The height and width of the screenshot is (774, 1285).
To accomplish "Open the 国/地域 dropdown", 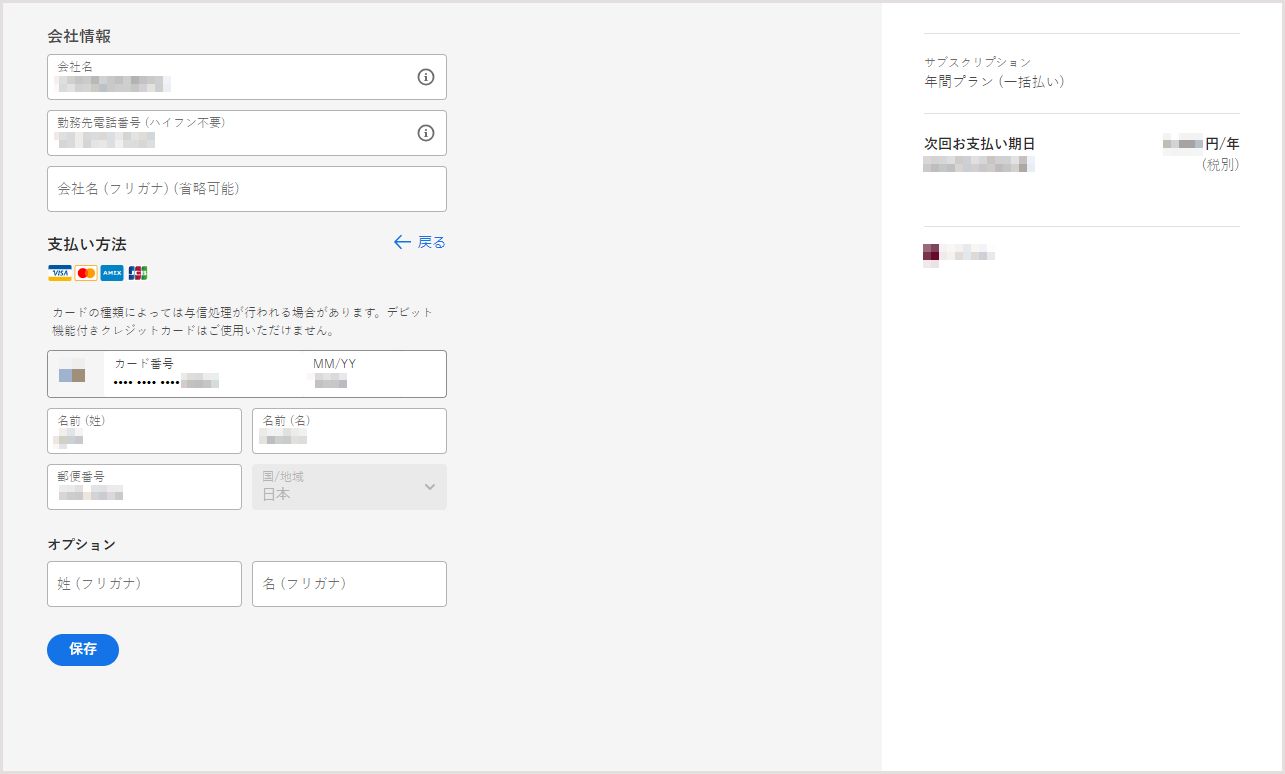I will click(x=349, y=487).
